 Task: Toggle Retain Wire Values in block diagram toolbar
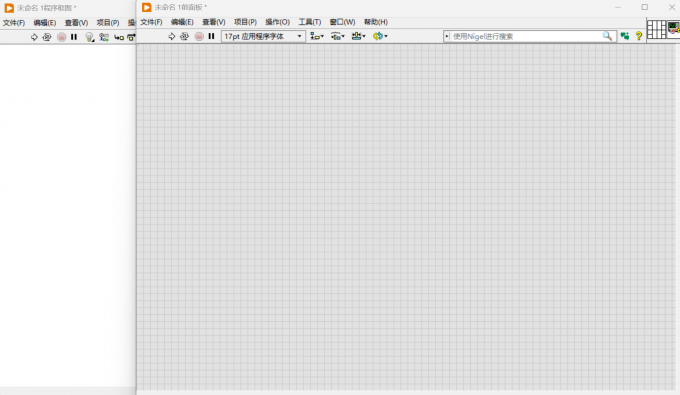pos(104,37)
